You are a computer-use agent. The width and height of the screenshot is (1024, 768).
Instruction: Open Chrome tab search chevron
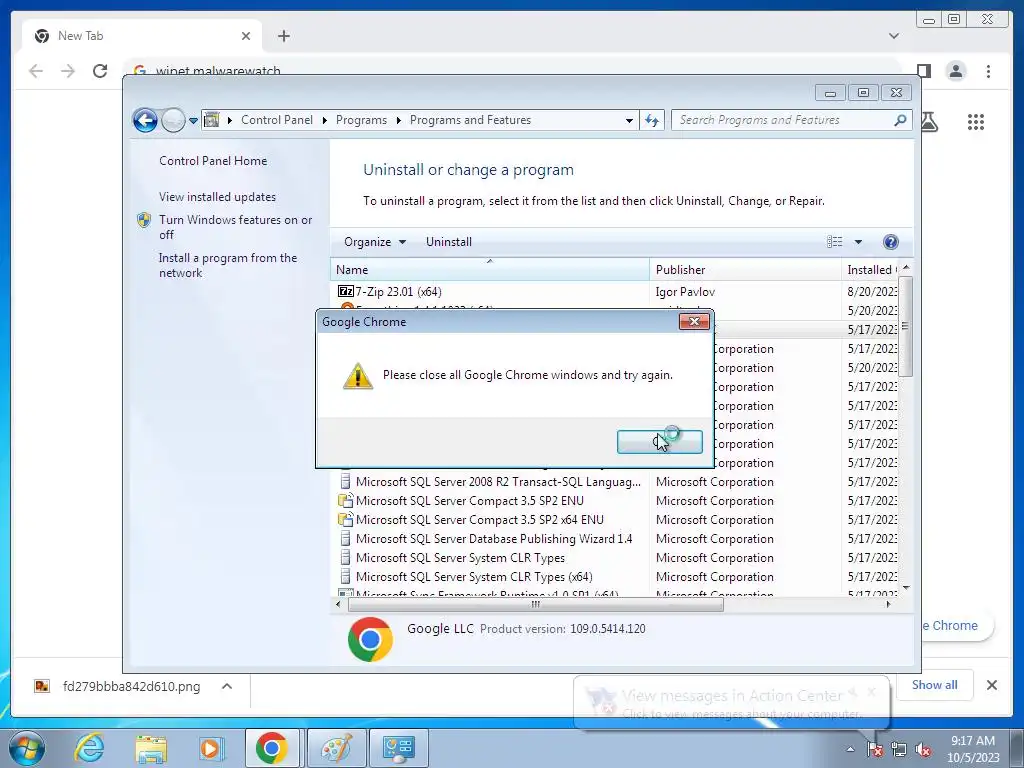894,36
